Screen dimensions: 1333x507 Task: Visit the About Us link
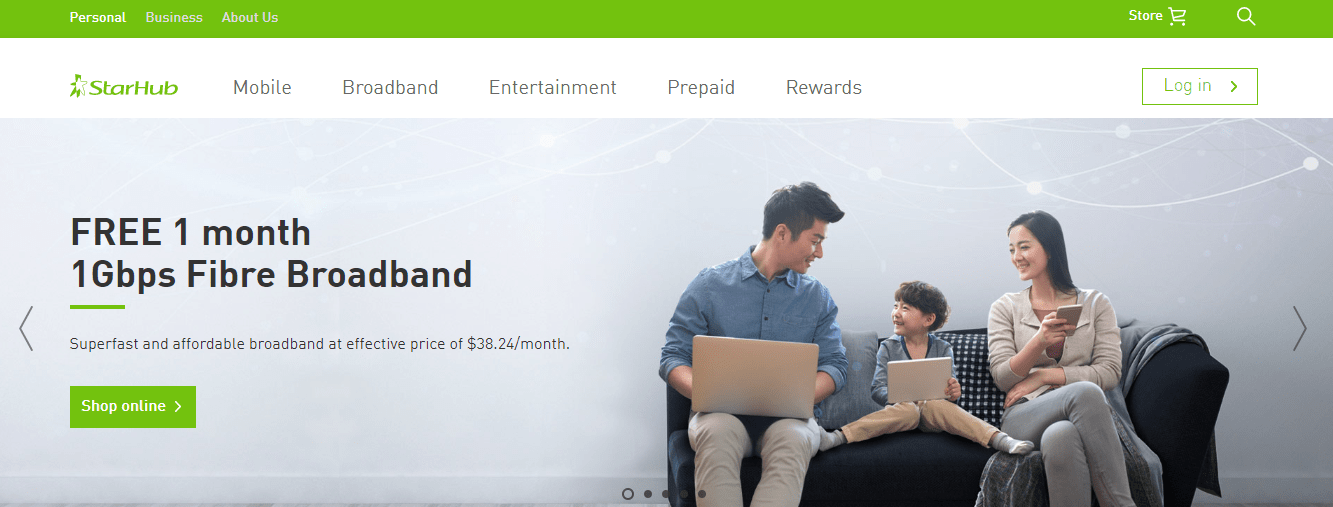250,17
